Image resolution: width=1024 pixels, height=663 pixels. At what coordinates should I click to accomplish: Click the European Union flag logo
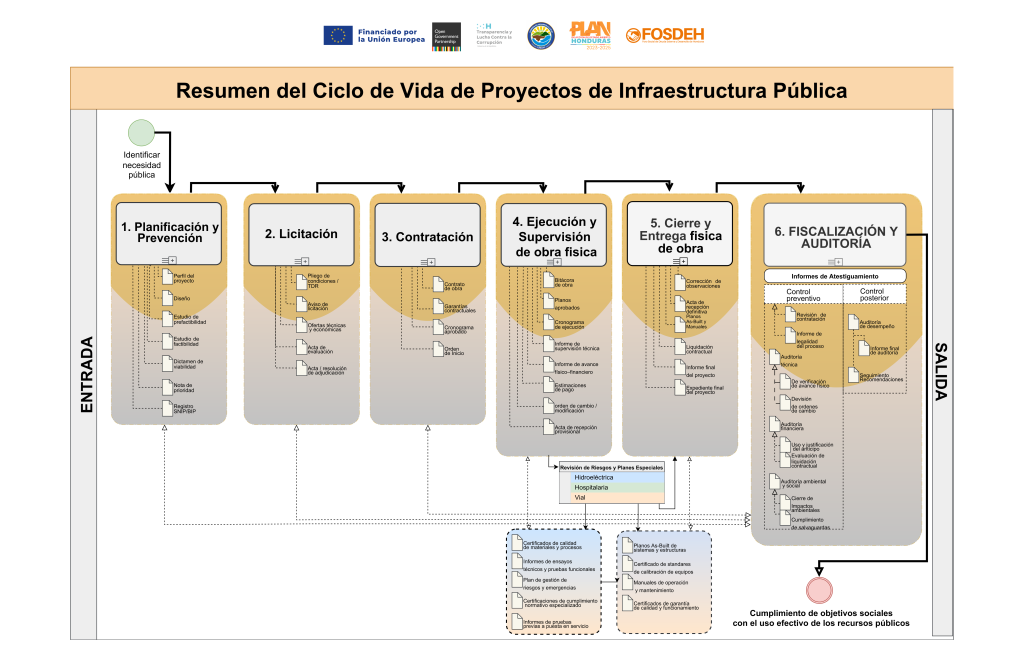click(x=338, y=35)
